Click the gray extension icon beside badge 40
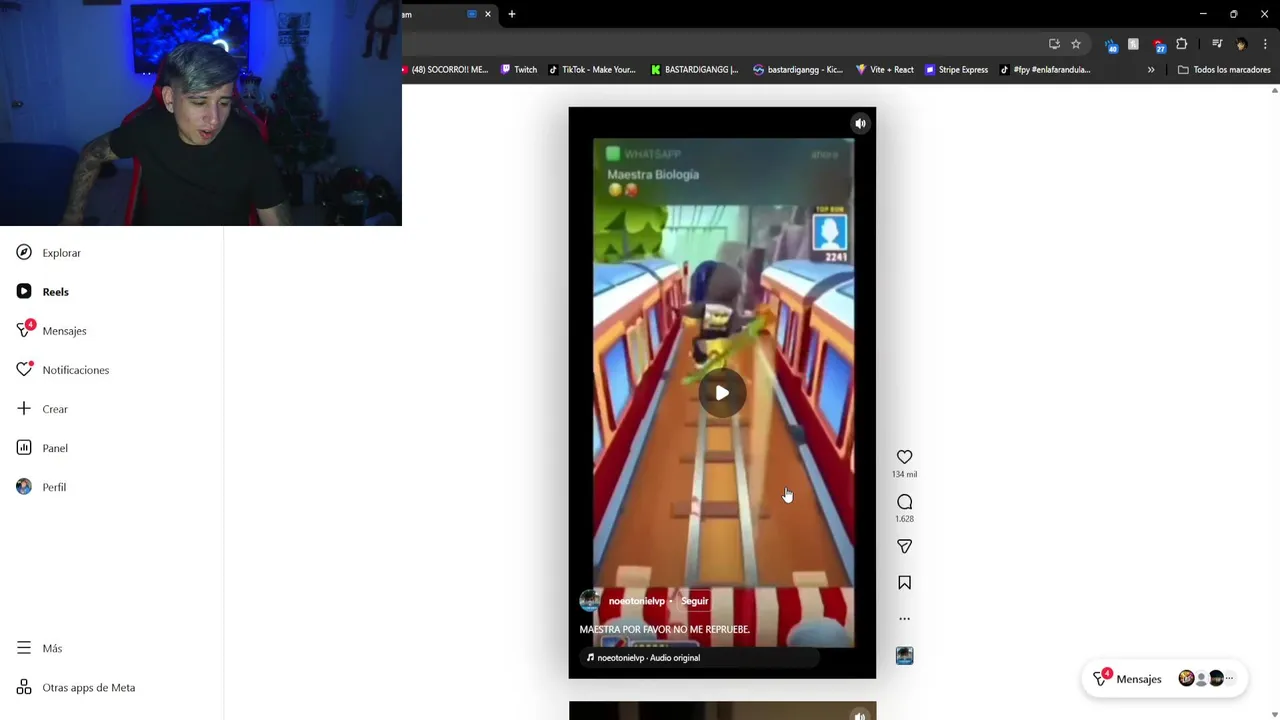Viewport: 1280px width, 720px height. (1133, 44)
